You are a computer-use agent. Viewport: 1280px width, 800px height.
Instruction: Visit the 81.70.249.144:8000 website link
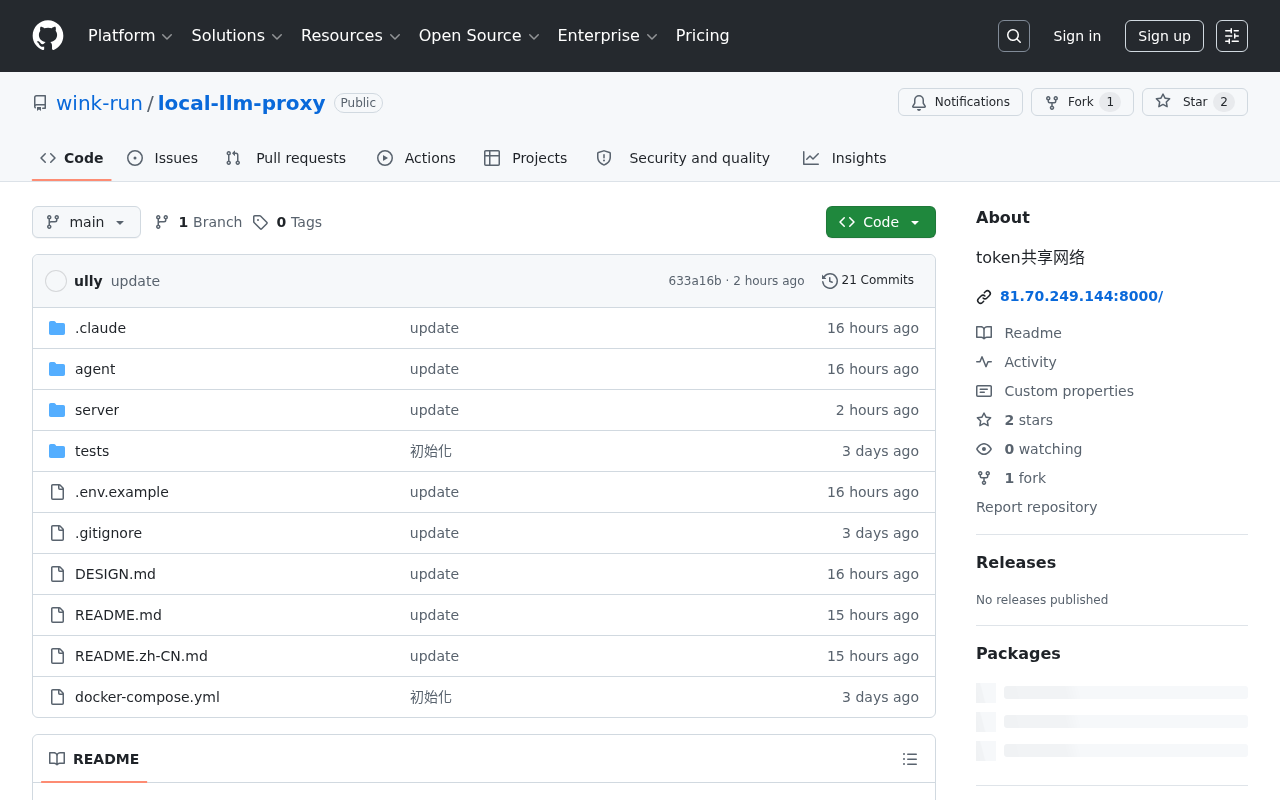(1081, 296)
